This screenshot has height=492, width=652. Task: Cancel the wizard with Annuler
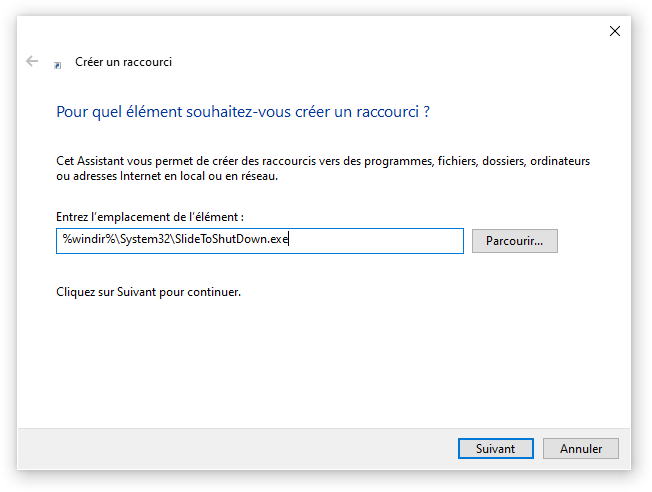(580, 448)
